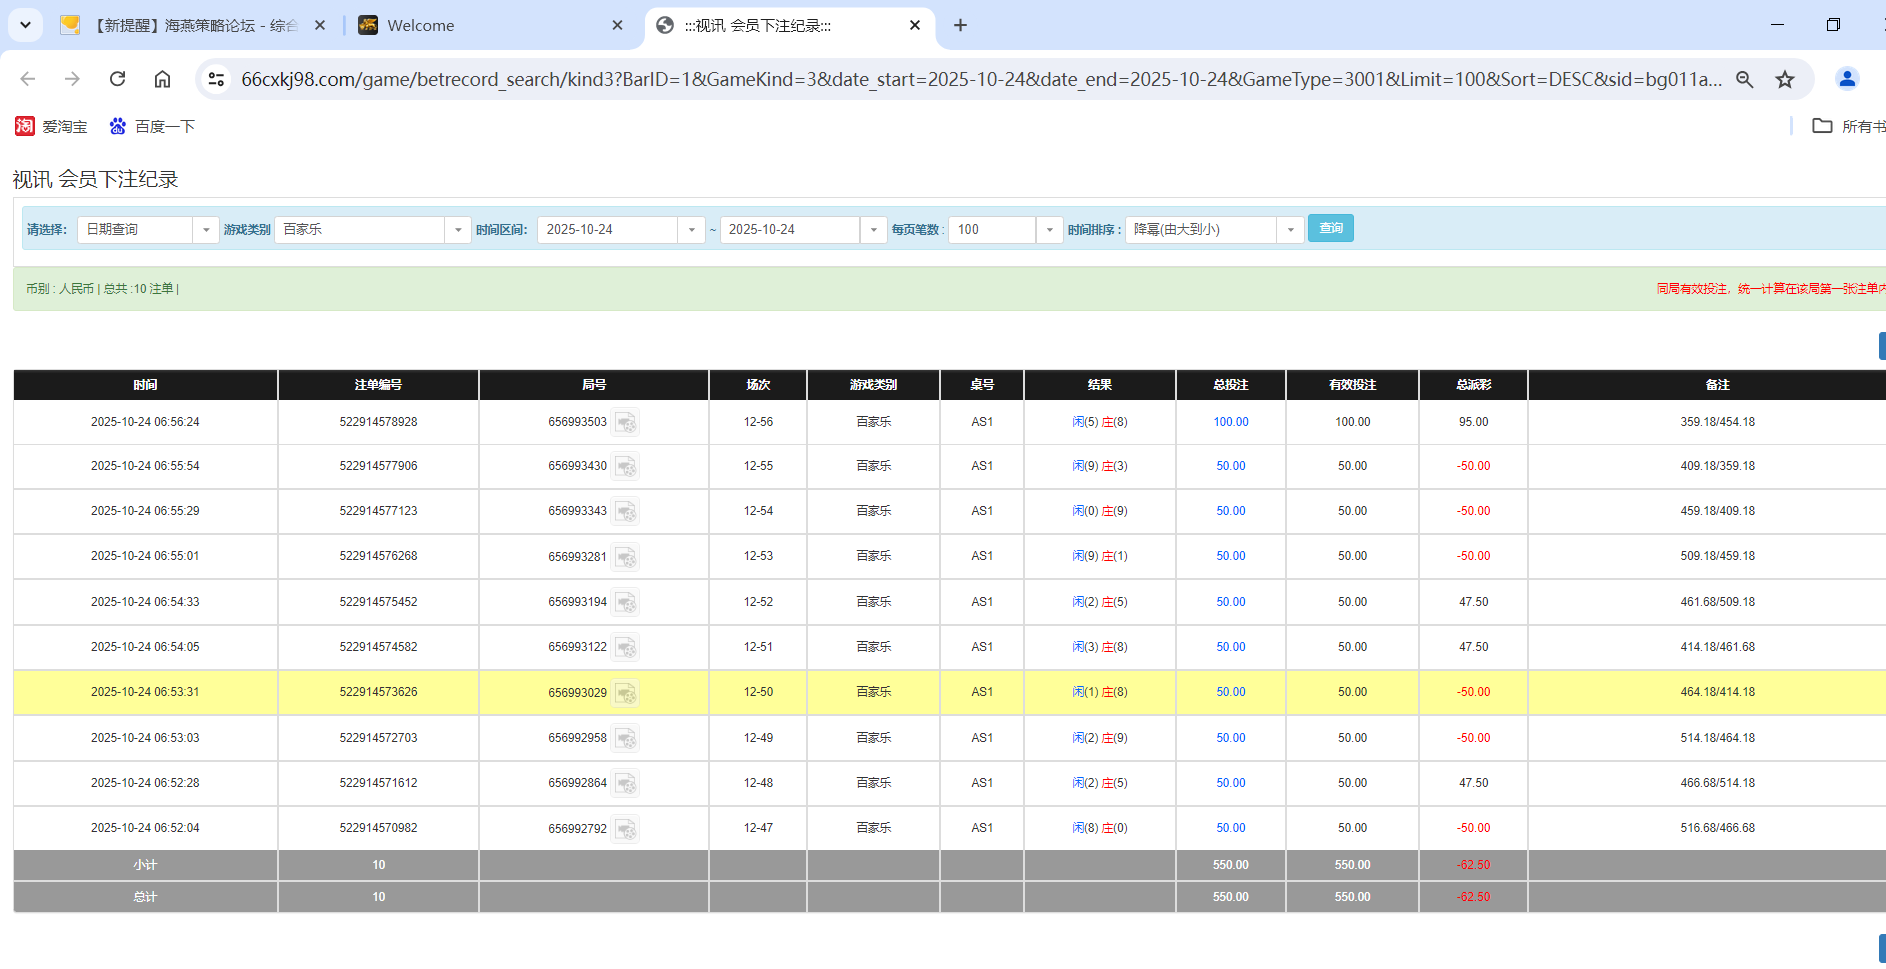Toggle the bookmark star in the address bar
Image resolution: width=1886 pixels, height=969 pixels.
pyautogui.click(x=1785, y=79)
